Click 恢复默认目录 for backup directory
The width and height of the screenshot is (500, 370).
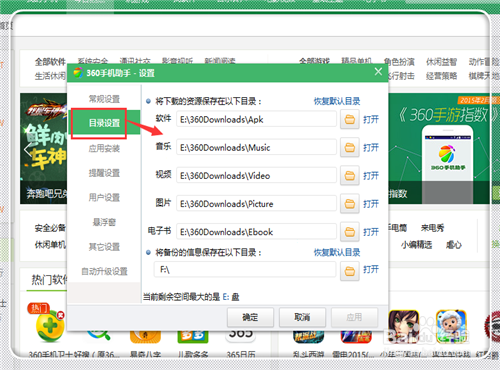click(337, 252)
